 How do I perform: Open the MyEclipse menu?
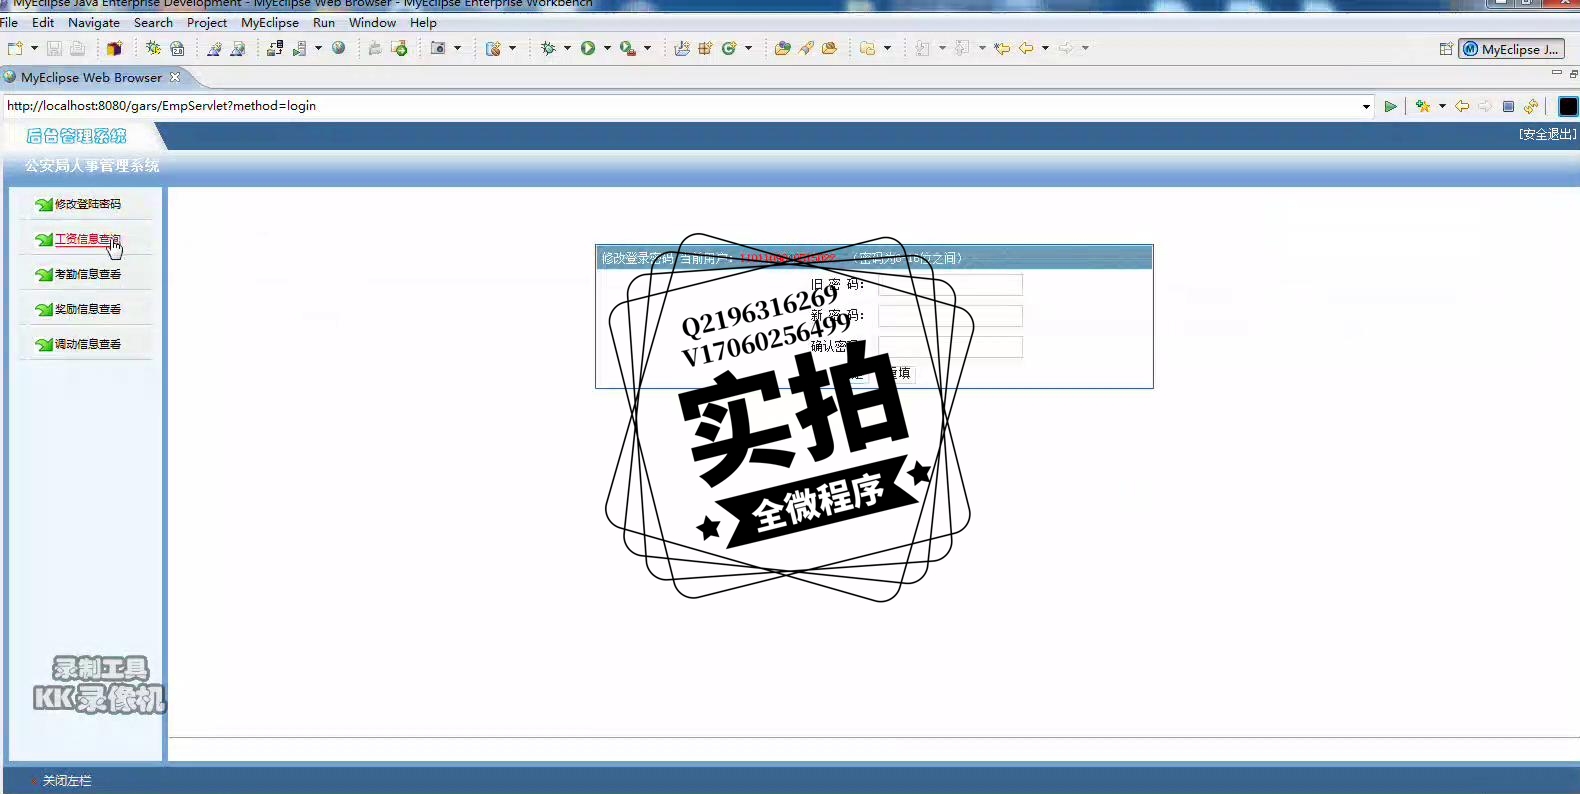point(270,22)
